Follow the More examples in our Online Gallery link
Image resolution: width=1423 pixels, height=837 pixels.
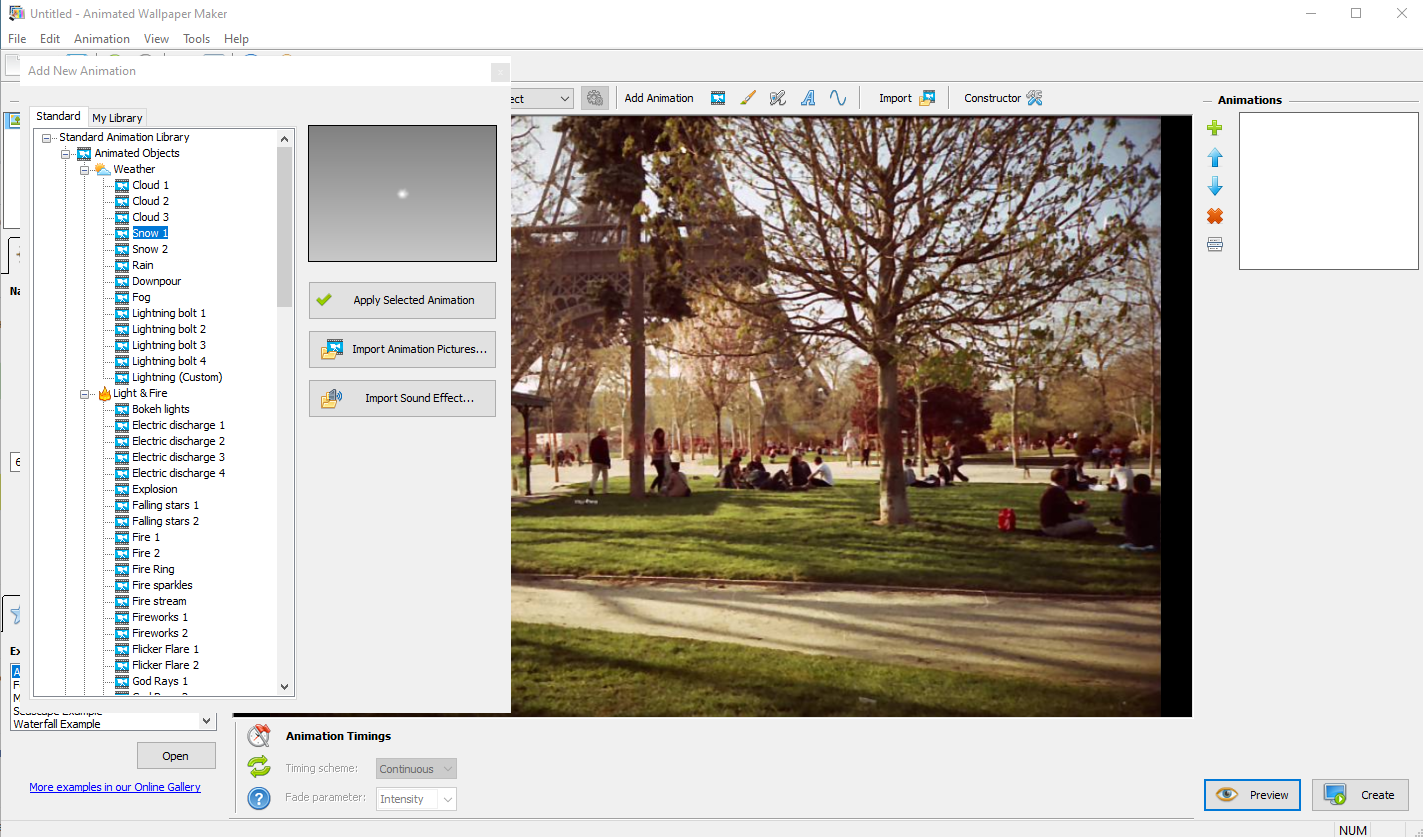point(115,787)
